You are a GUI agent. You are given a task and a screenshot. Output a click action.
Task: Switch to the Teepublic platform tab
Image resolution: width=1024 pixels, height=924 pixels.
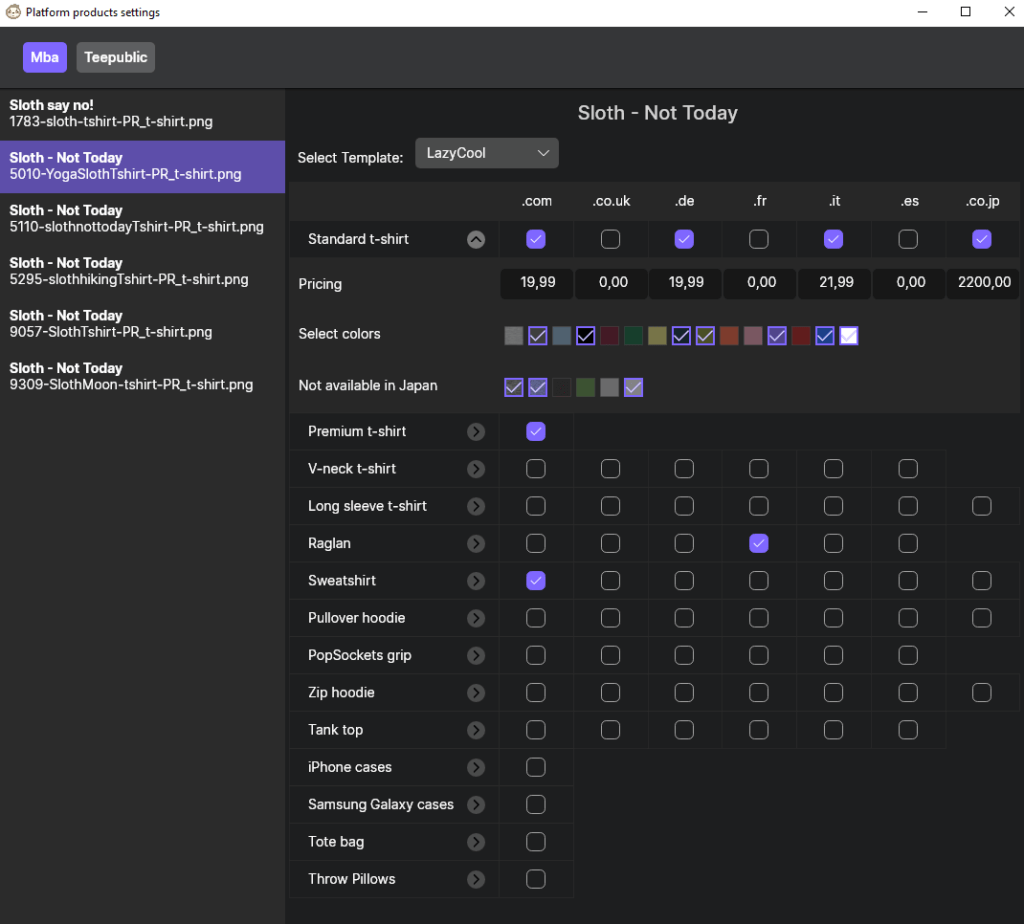coord(116,57)
